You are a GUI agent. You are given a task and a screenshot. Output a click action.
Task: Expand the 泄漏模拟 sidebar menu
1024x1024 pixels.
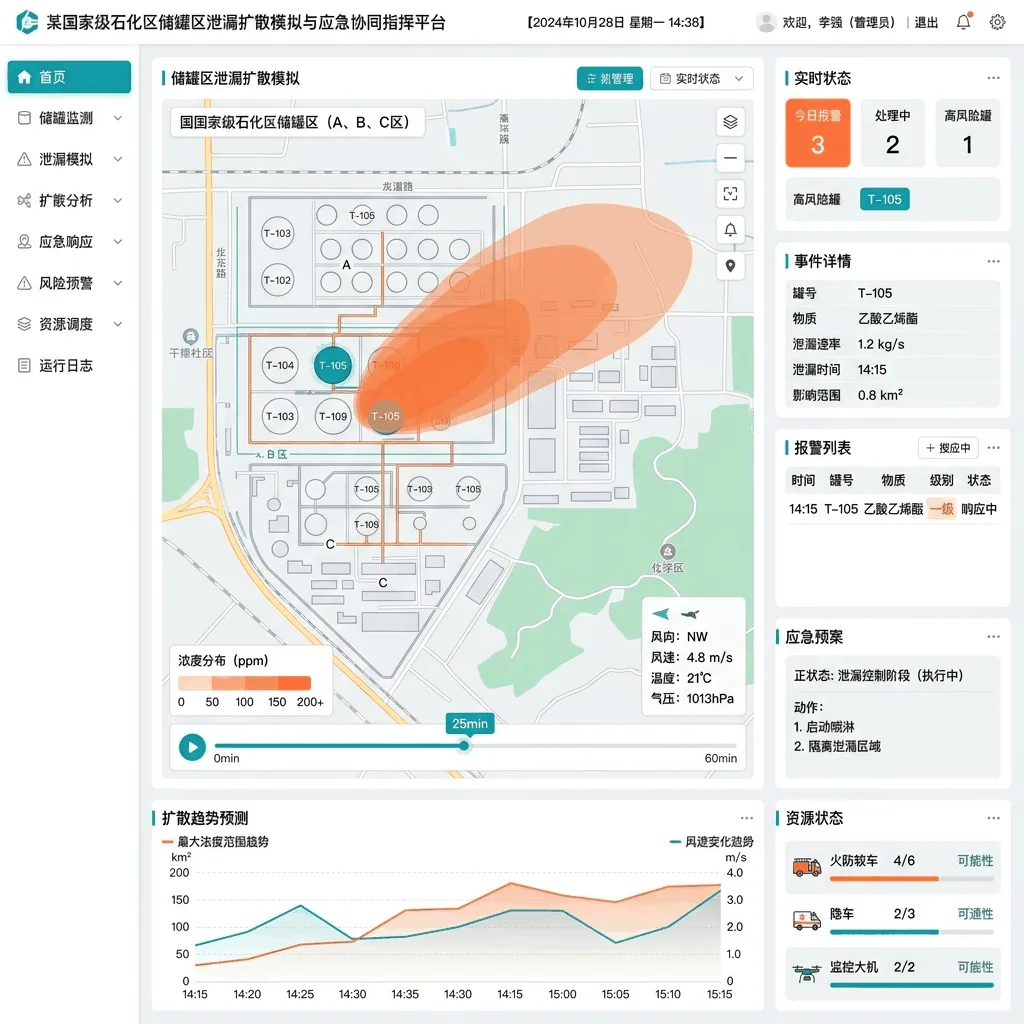[x=69, y=159]
